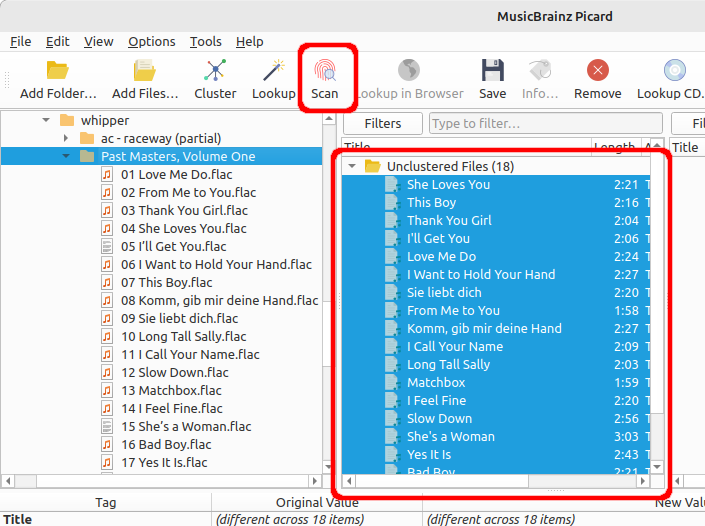Click music icon of 01 Love Me Do.flac
Screen dimensions: 705x526
pos(107,174)
